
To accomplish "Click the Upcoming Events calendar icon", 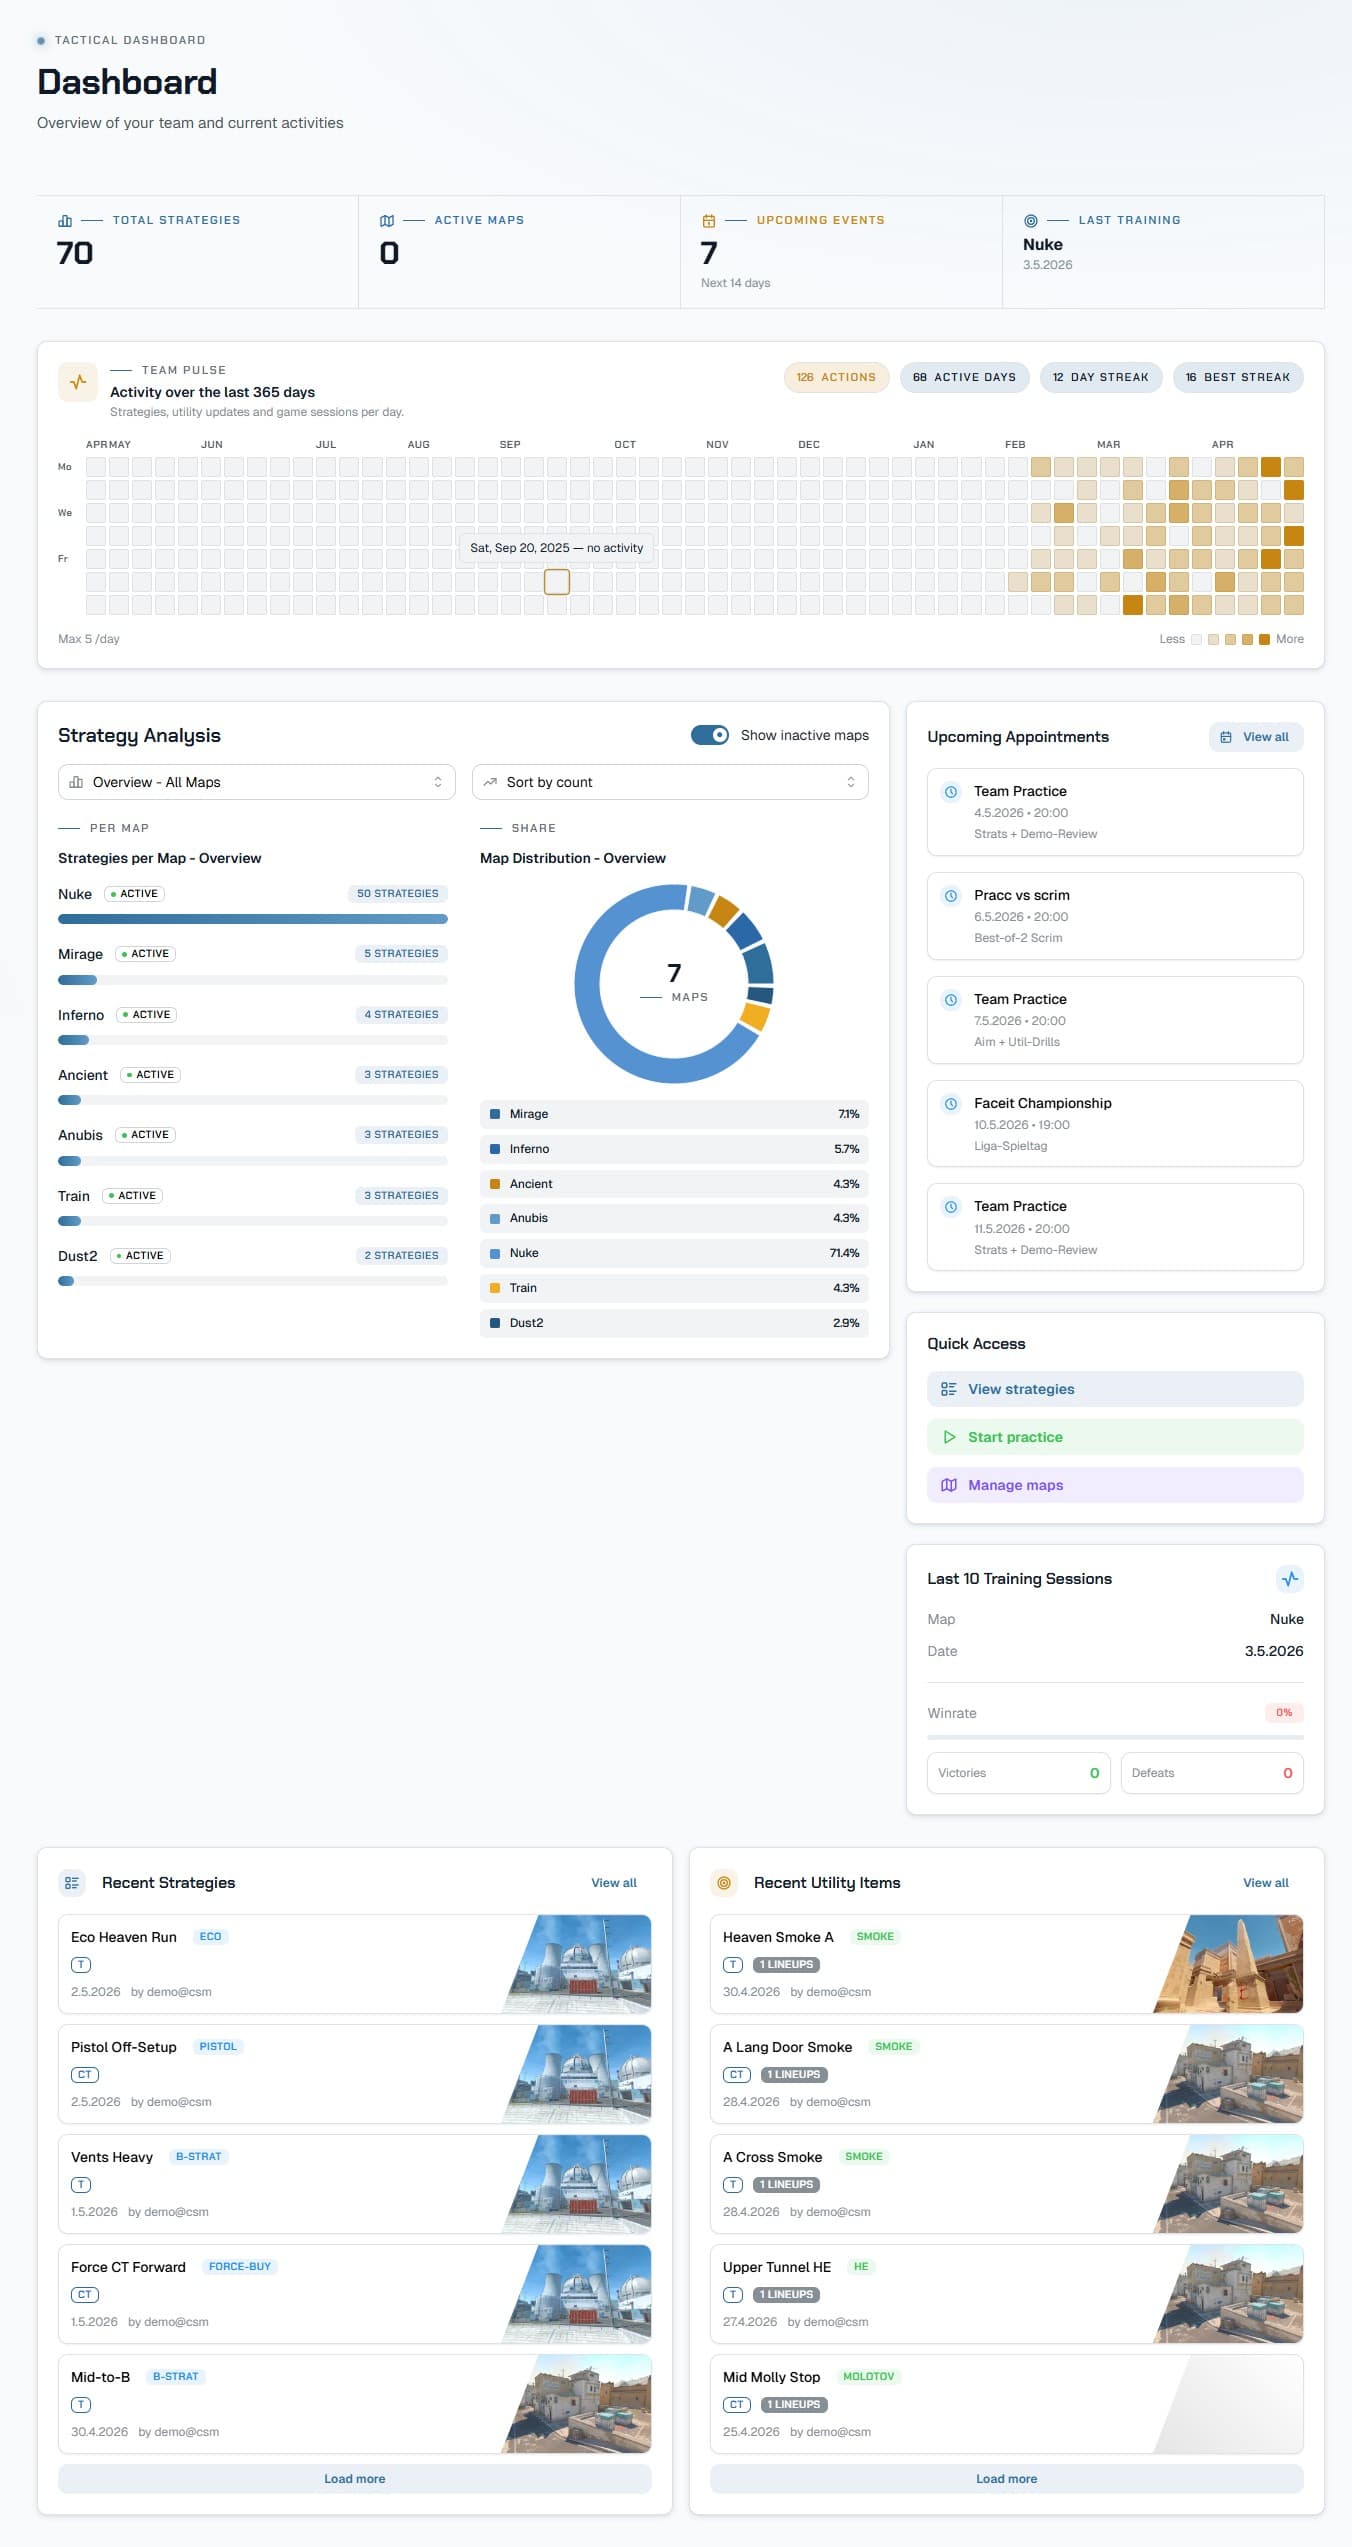I will [709, 220].
